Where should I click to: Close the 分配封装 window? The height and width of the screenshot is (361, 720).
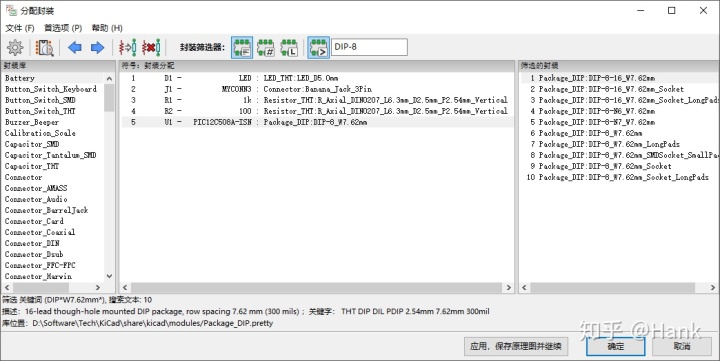703,11
